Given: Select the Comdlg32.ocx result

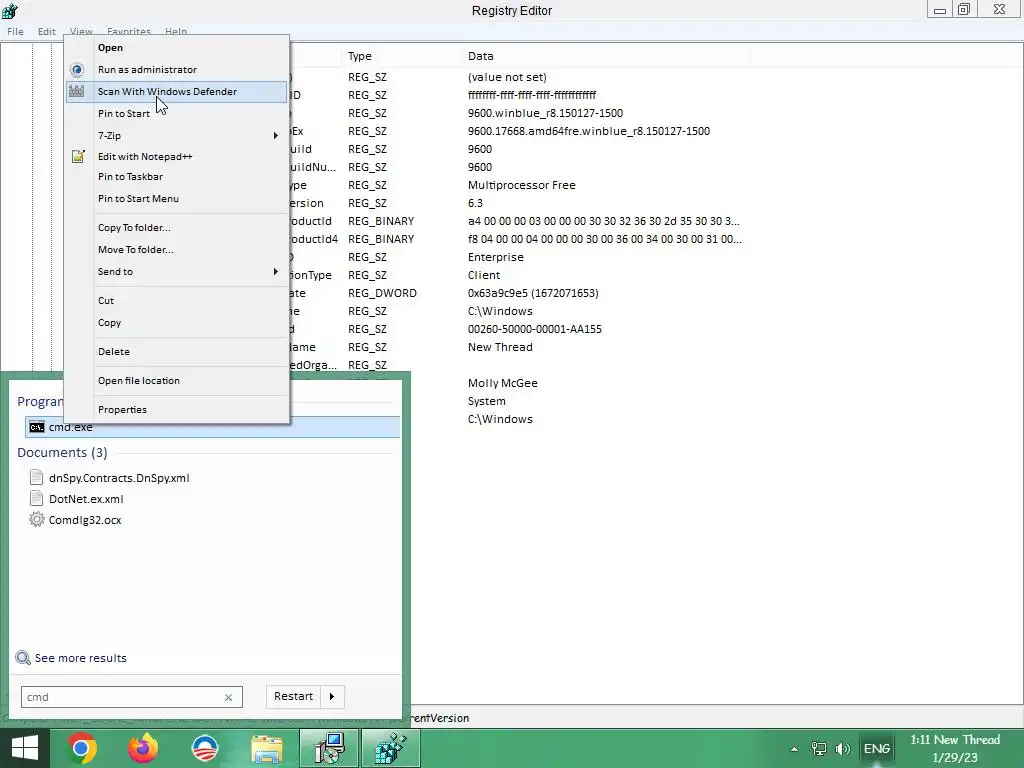Looking at the screenshot, I should (85, 520).
